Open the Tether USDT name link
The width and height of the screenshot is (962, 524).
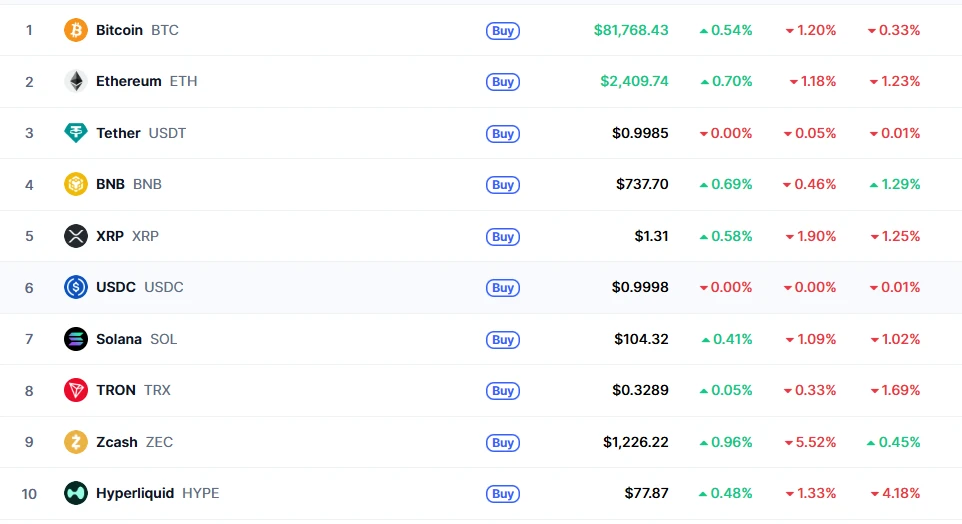(x=141, y=133)
